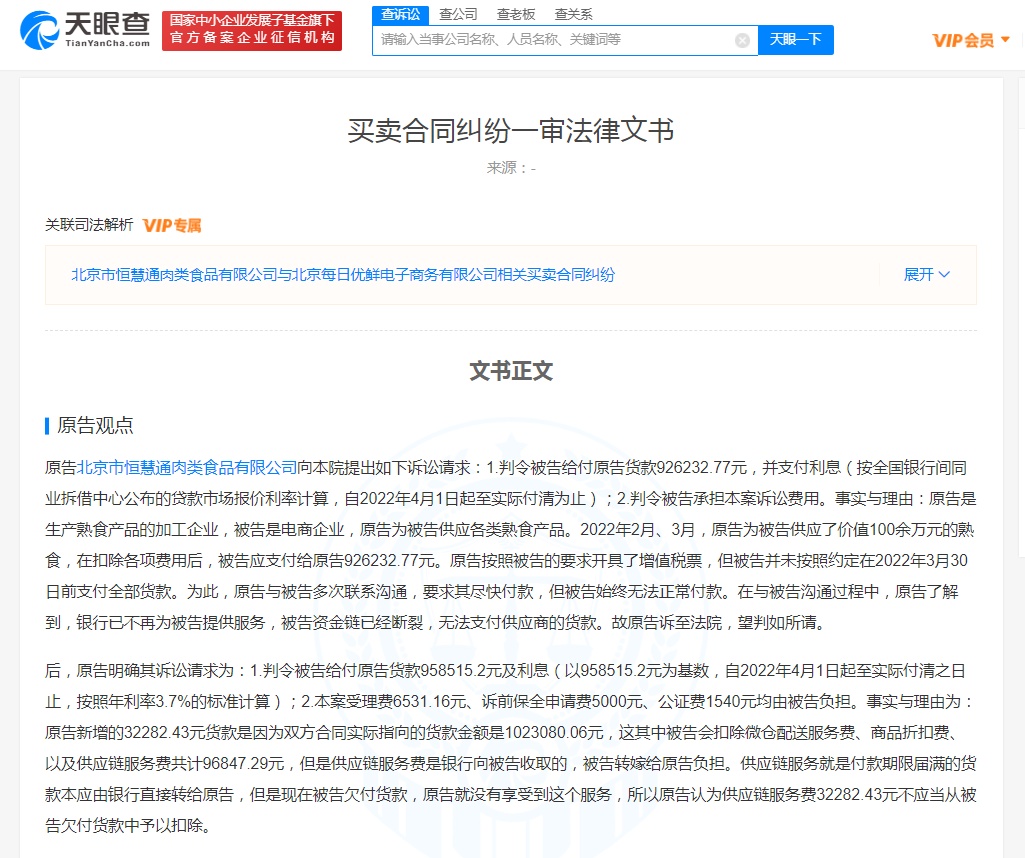Open the 买卖合同纠纷 related case link
The image size is (1025, 858).
(343, 274)
